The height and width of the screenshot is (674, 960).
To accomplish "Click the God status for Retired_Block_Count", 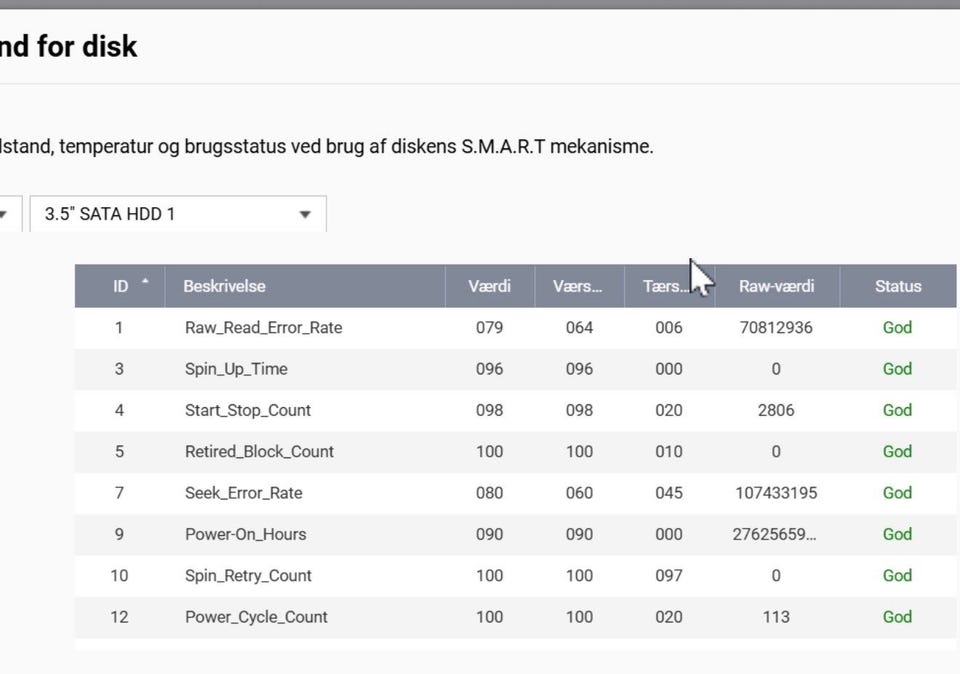I will (x=897, y=452).
